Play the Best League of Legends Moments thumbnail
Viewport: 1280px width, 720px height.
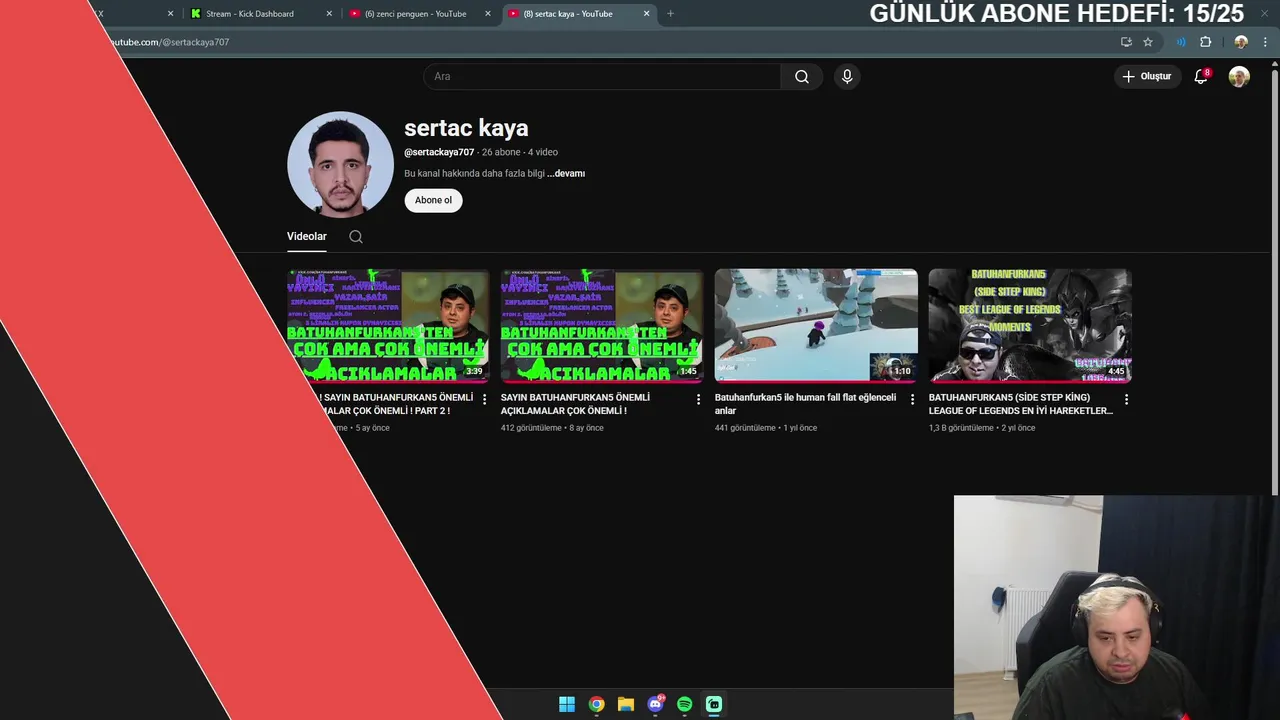coord(1030,325)
